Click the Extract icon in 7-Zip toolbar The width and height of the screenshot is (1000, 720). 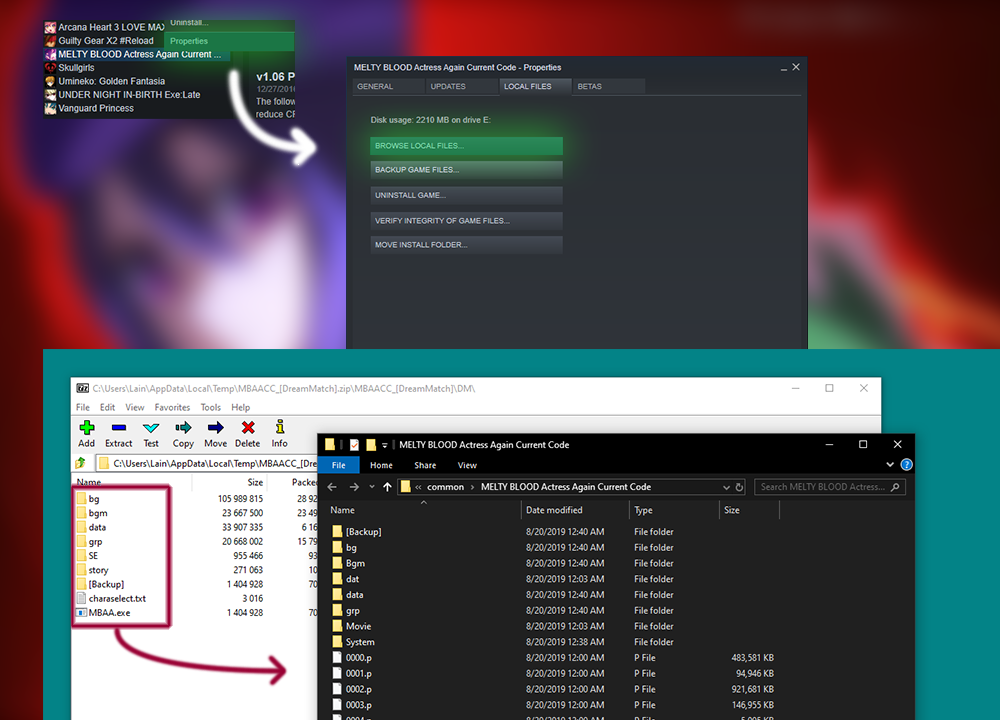(x=119, y=427)
